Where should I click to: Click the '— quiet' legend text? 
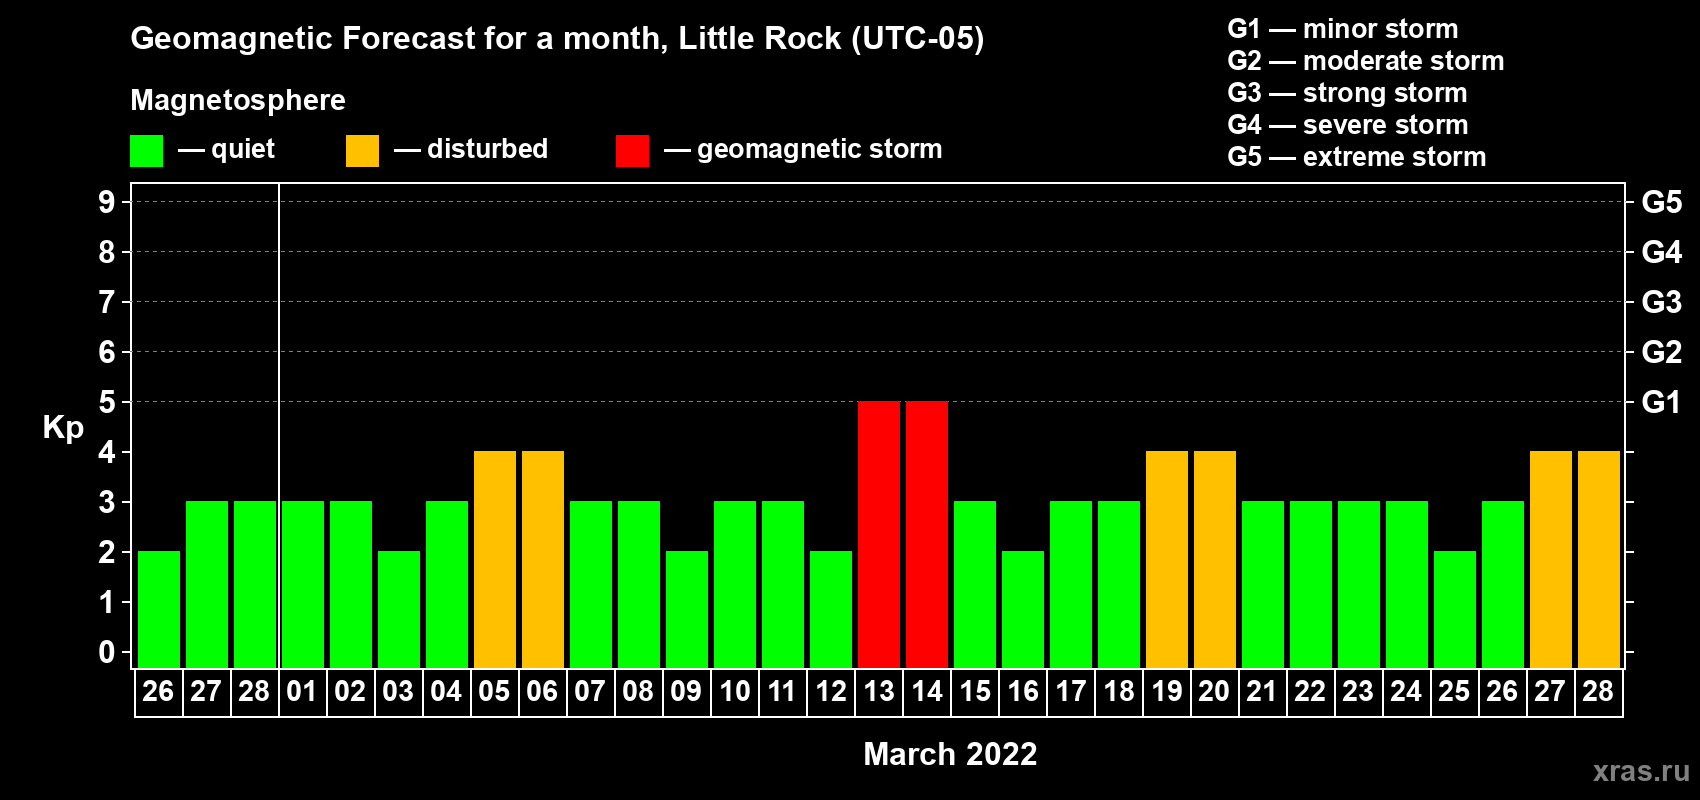tap(226, 150)
